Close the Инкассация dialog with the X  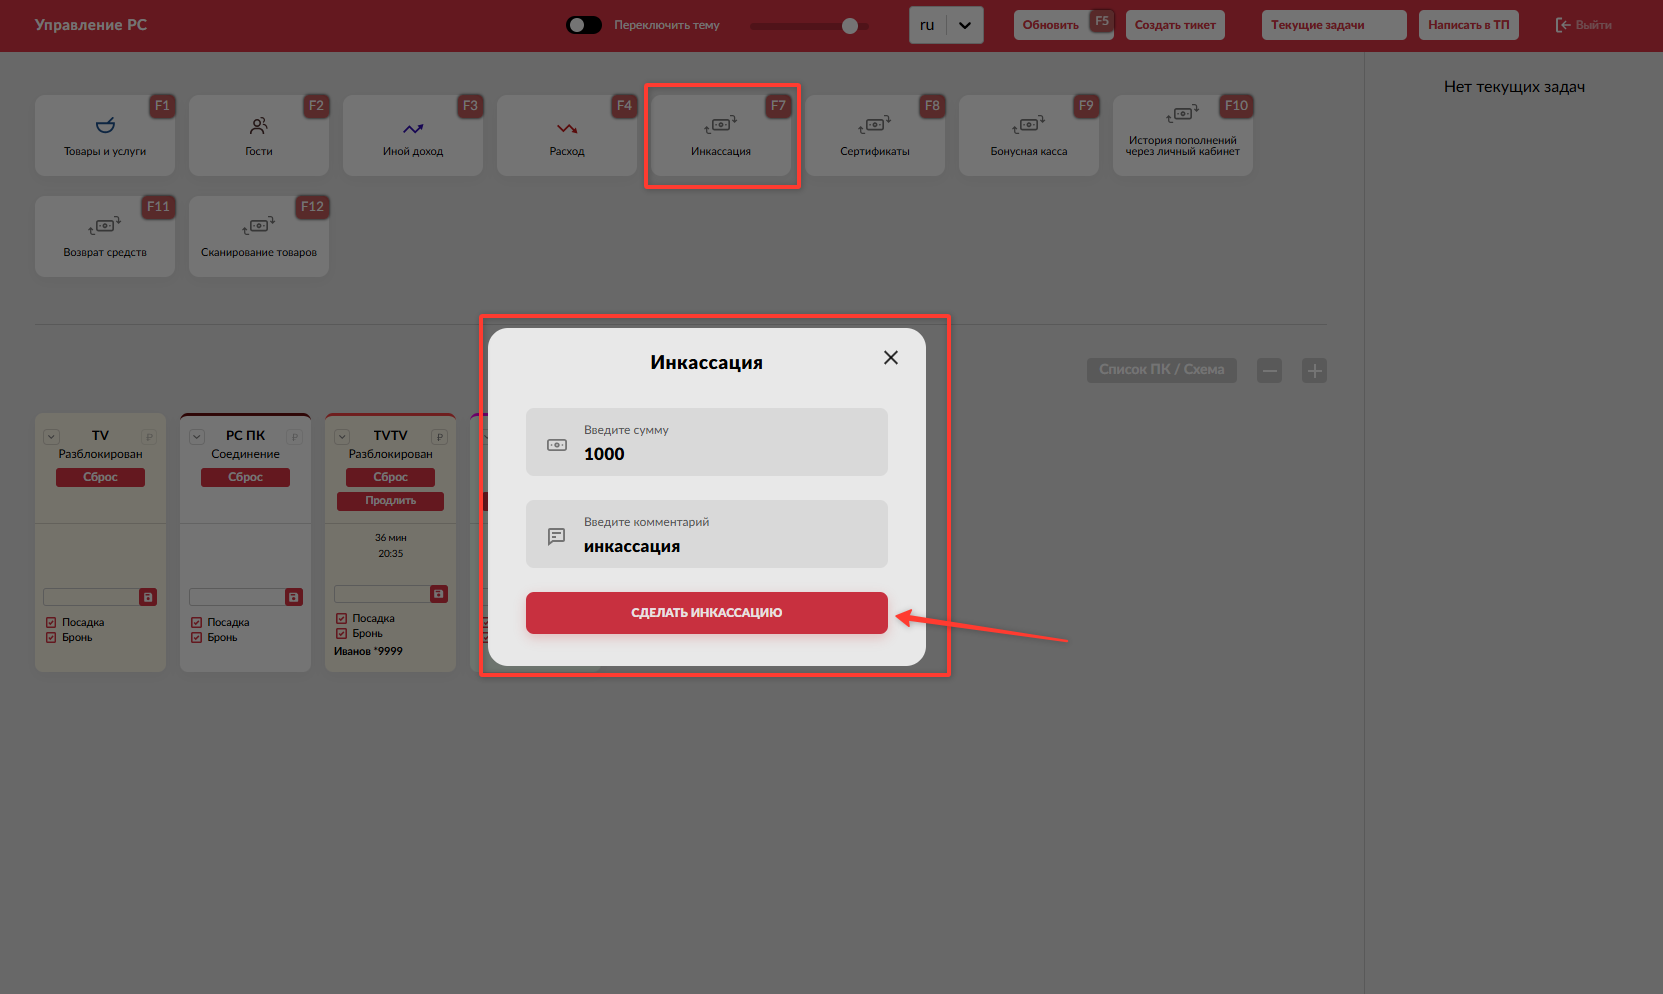(x=891, y=358)
